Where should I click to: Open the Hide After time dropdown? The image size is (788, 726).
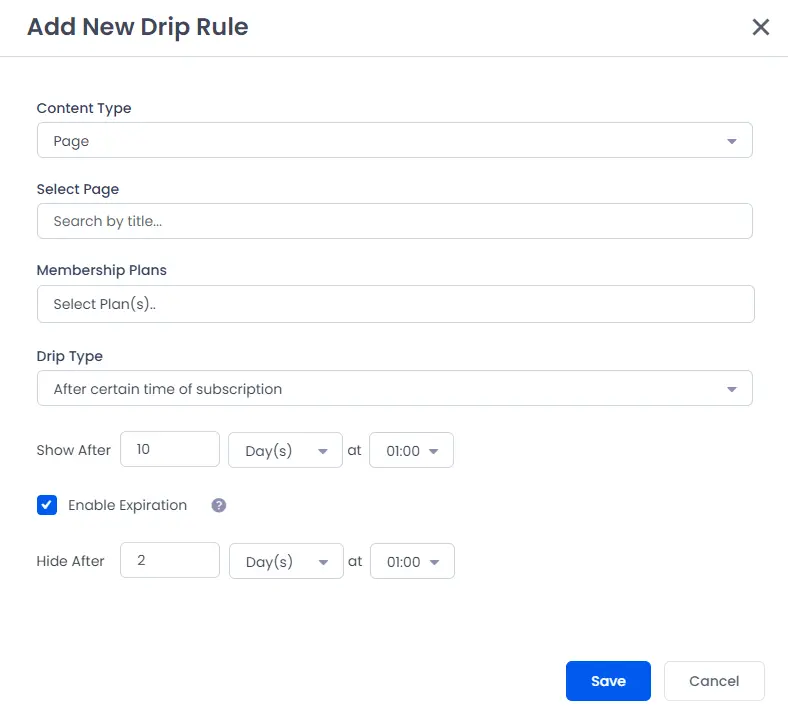click(412, 562)
